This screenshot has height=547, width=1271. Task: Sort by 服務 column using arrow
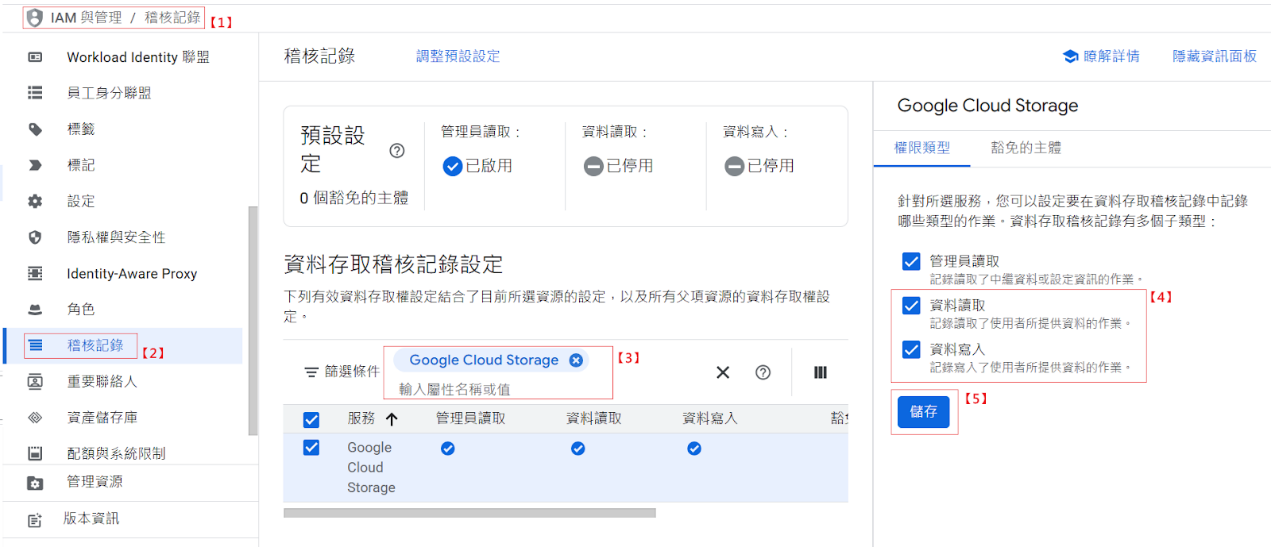point(391,419)
